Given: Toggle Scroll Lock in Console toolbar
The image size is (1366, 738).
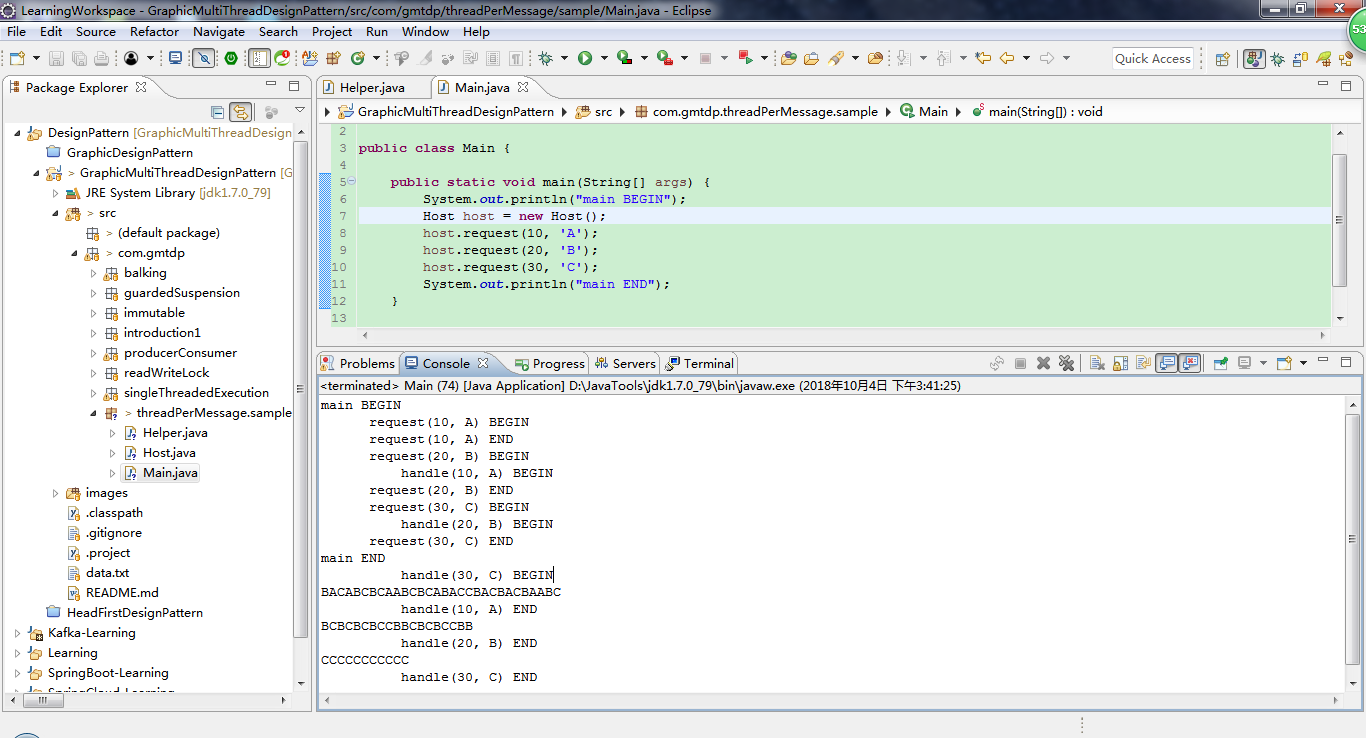Looking at the screenshot, I should (x=1120, y=364).
